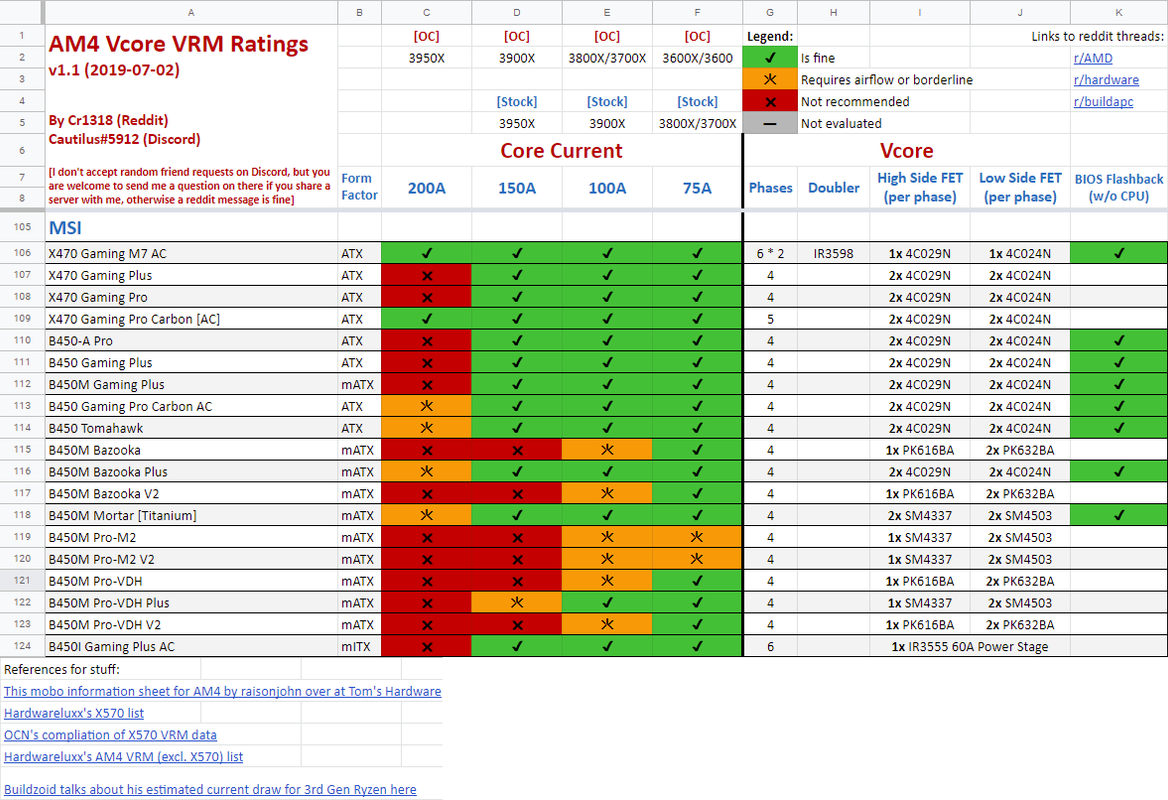
Task: Select row 106 header
Action: [22, 253]
